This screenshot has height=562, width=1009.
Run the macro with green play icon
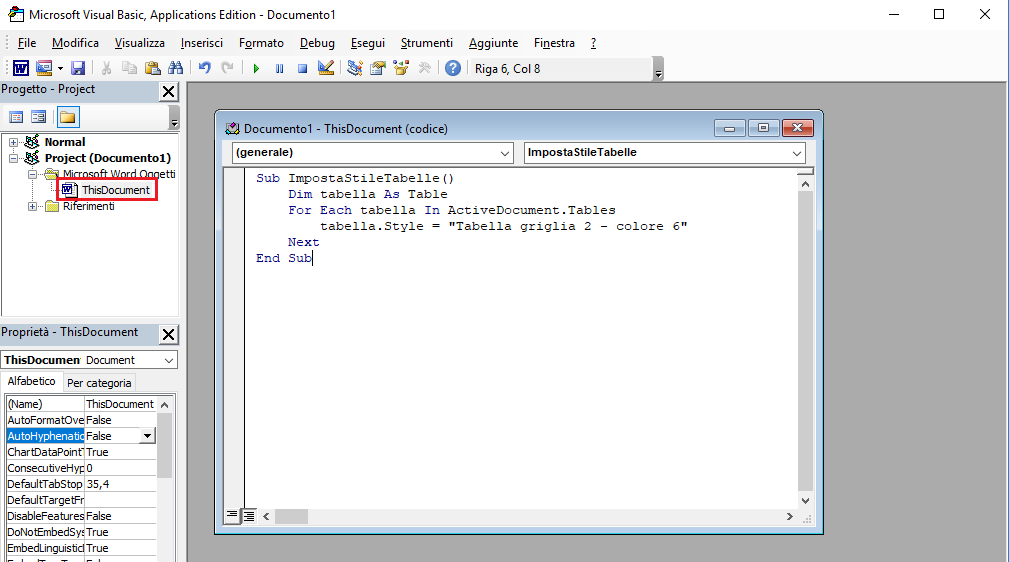pyautogui.click(x=256, y=68)
